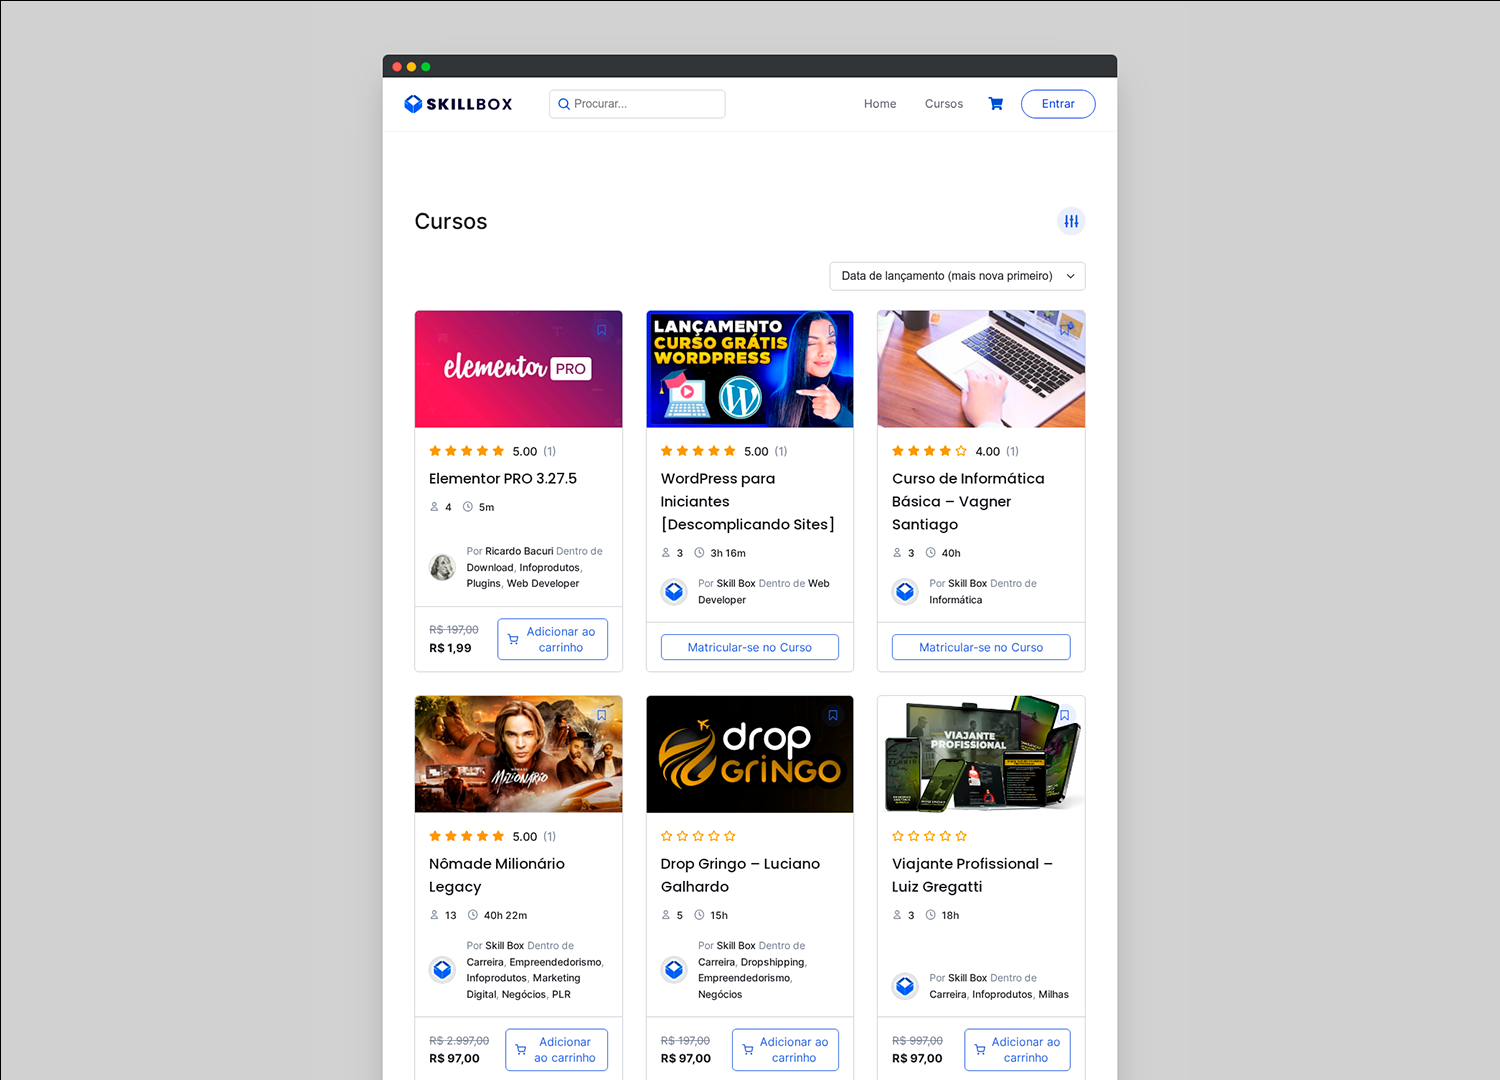Focus the Procurar search field

(x=637, y=104)
